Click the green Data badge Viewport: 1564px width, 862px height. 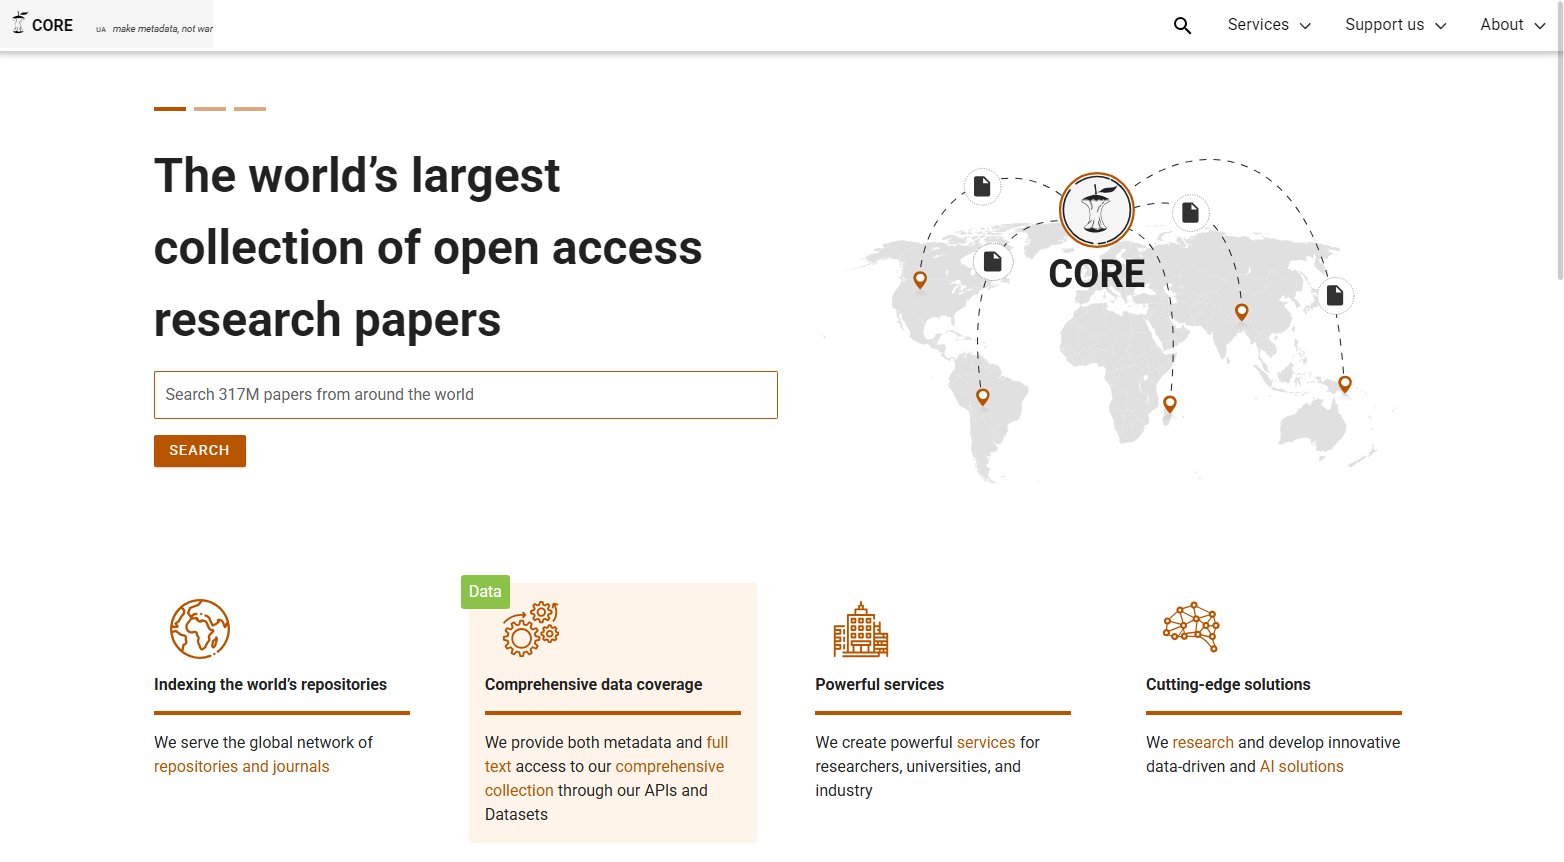coord(485,592)
